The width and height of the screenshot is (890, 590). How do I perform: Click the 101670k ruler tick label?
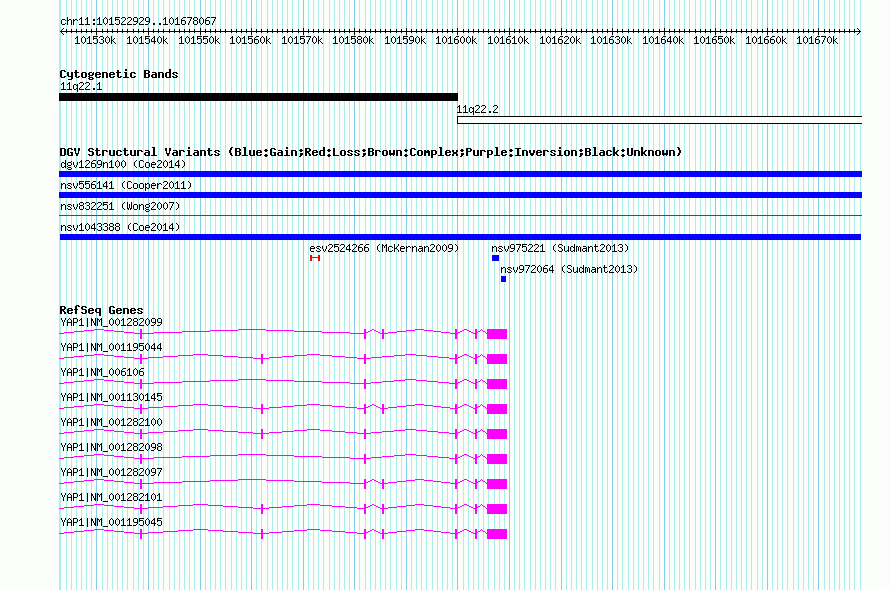coord(817,40)
